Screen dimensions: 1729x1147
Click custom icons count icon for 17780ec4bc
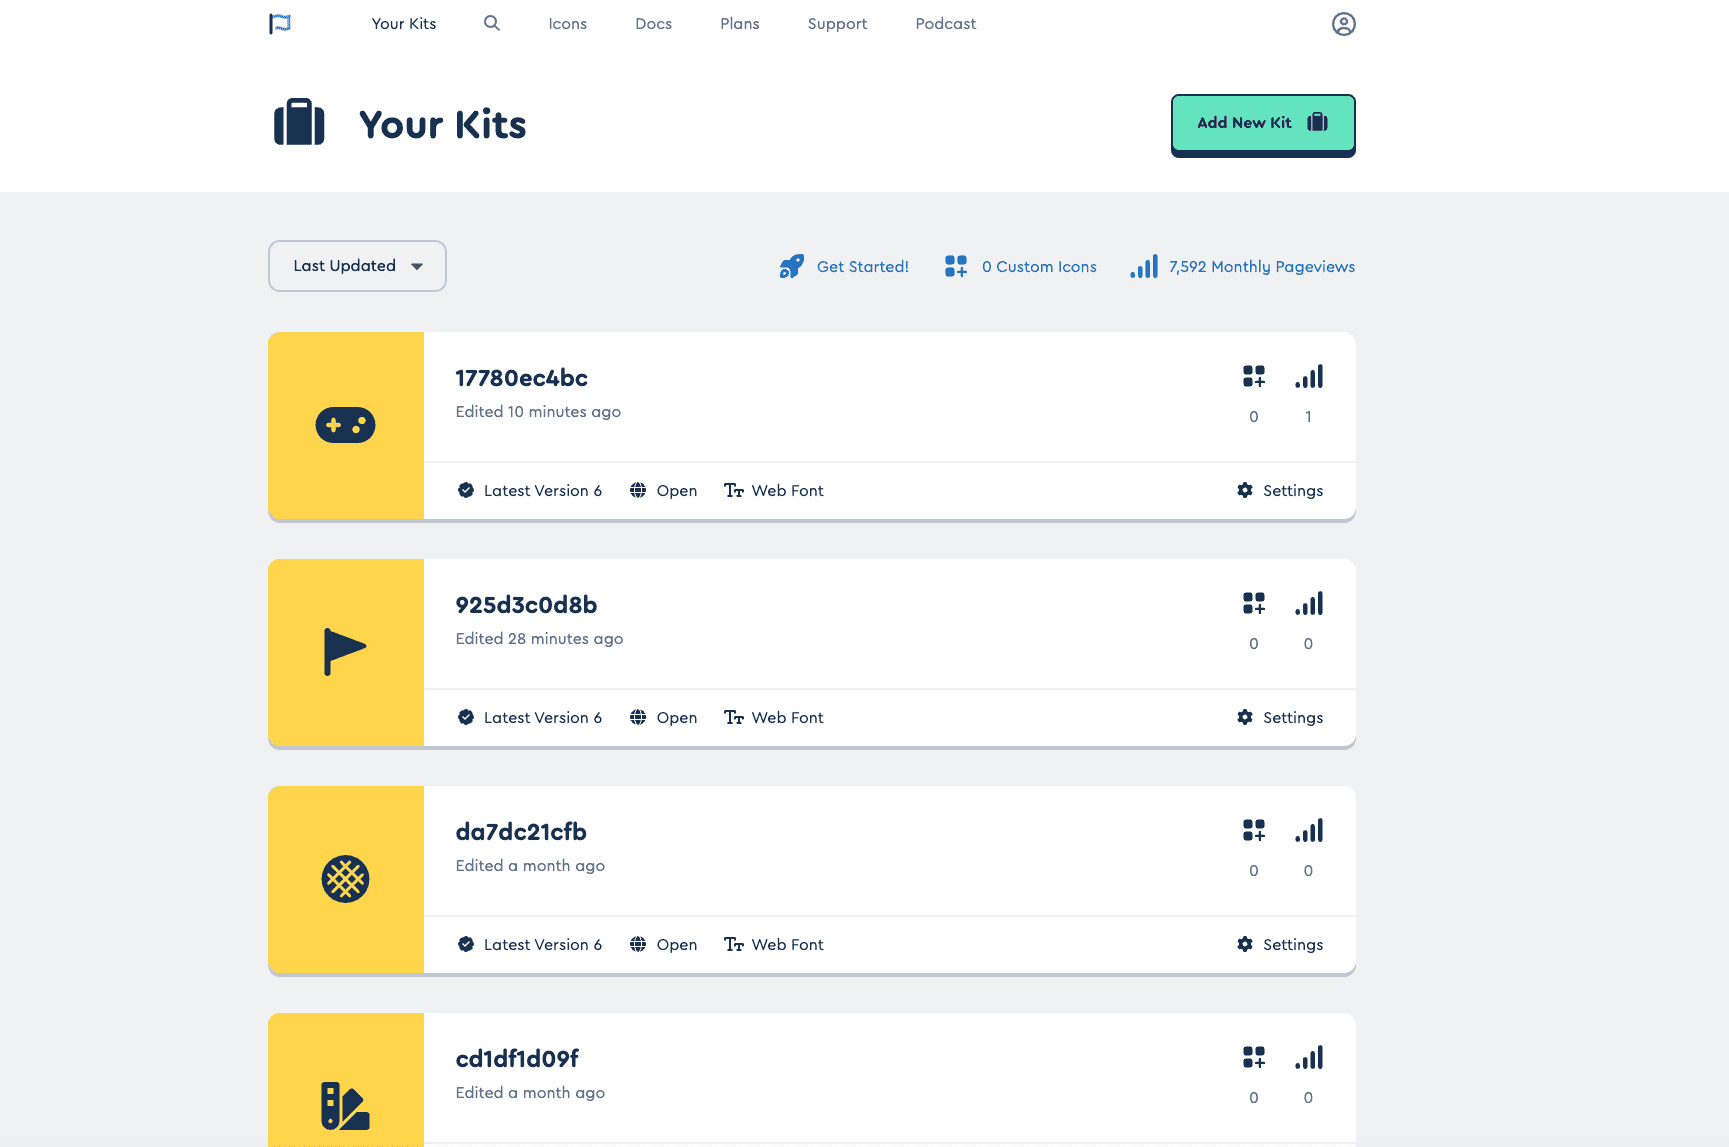tap(1253, 377)
